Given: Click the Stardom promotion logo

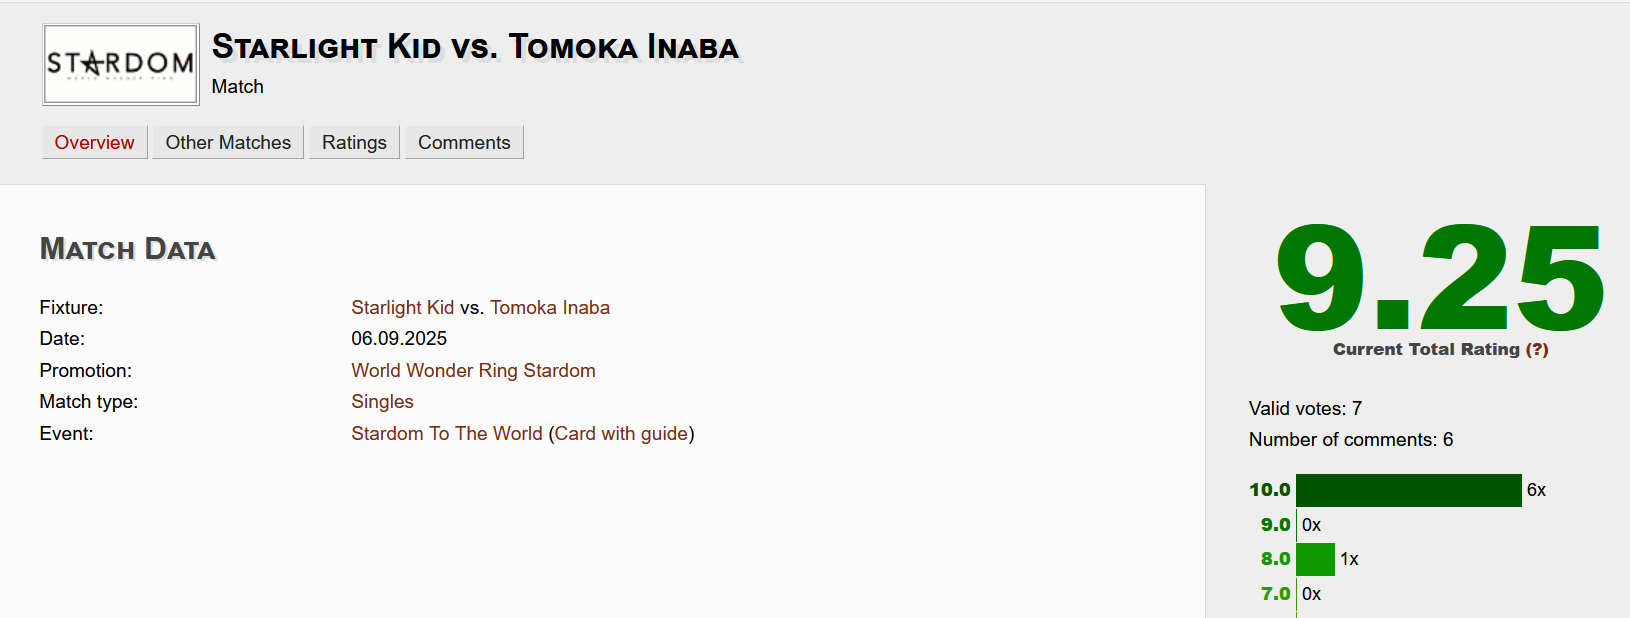Looking at the screenshot, I should 120,64.
